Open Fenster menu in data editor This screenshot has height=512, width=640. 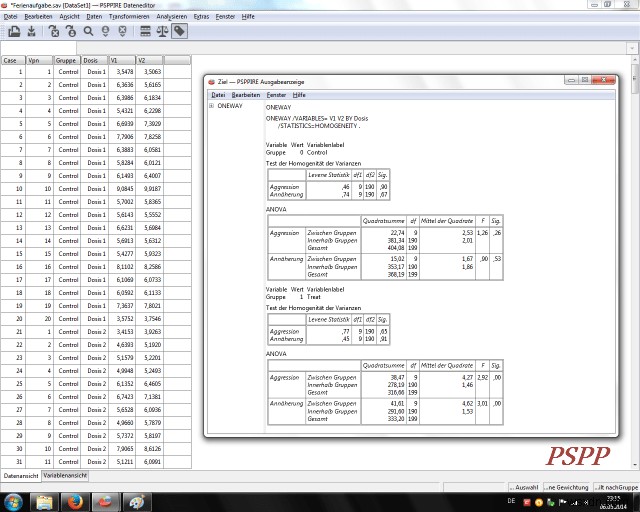pyautogui.click(x=225, y=16)
